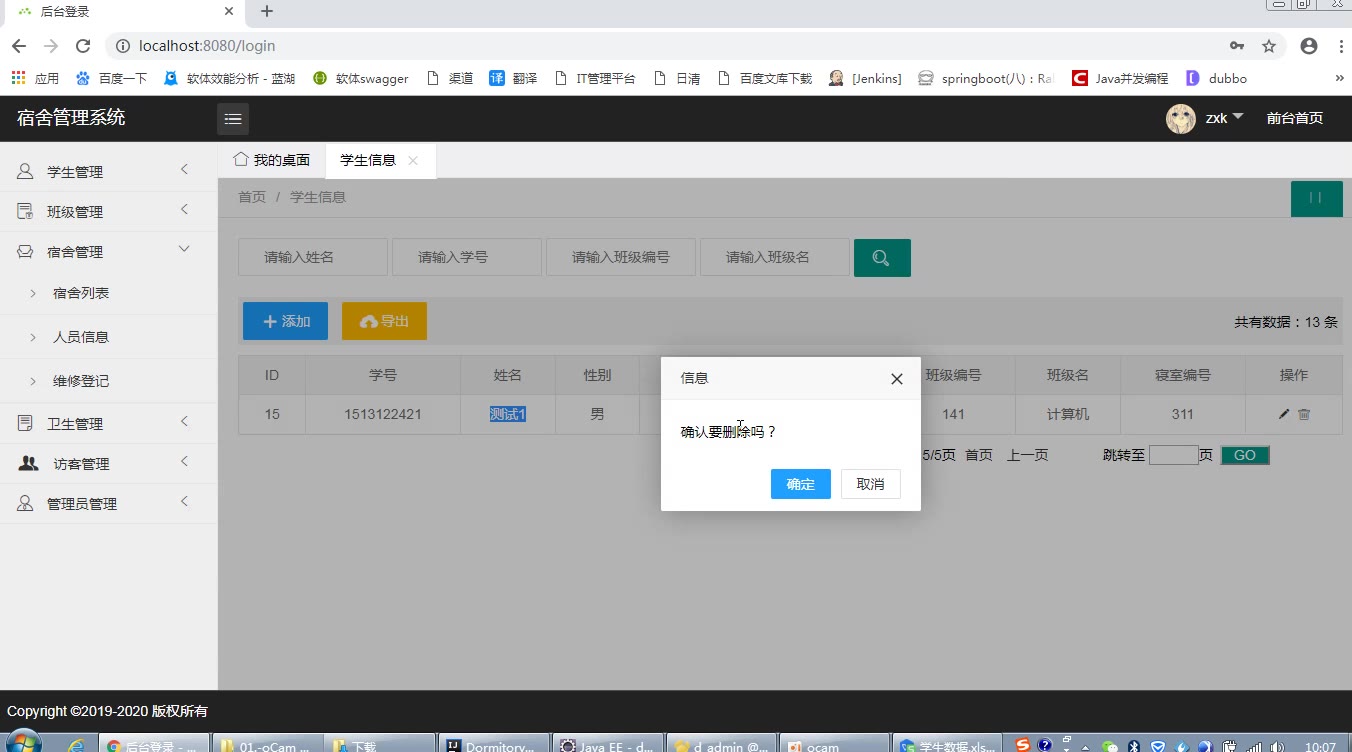This screenshot has width=1352, height=752.
Task: Close the 学生信息 tab with its X
Action: click(413, 161)
